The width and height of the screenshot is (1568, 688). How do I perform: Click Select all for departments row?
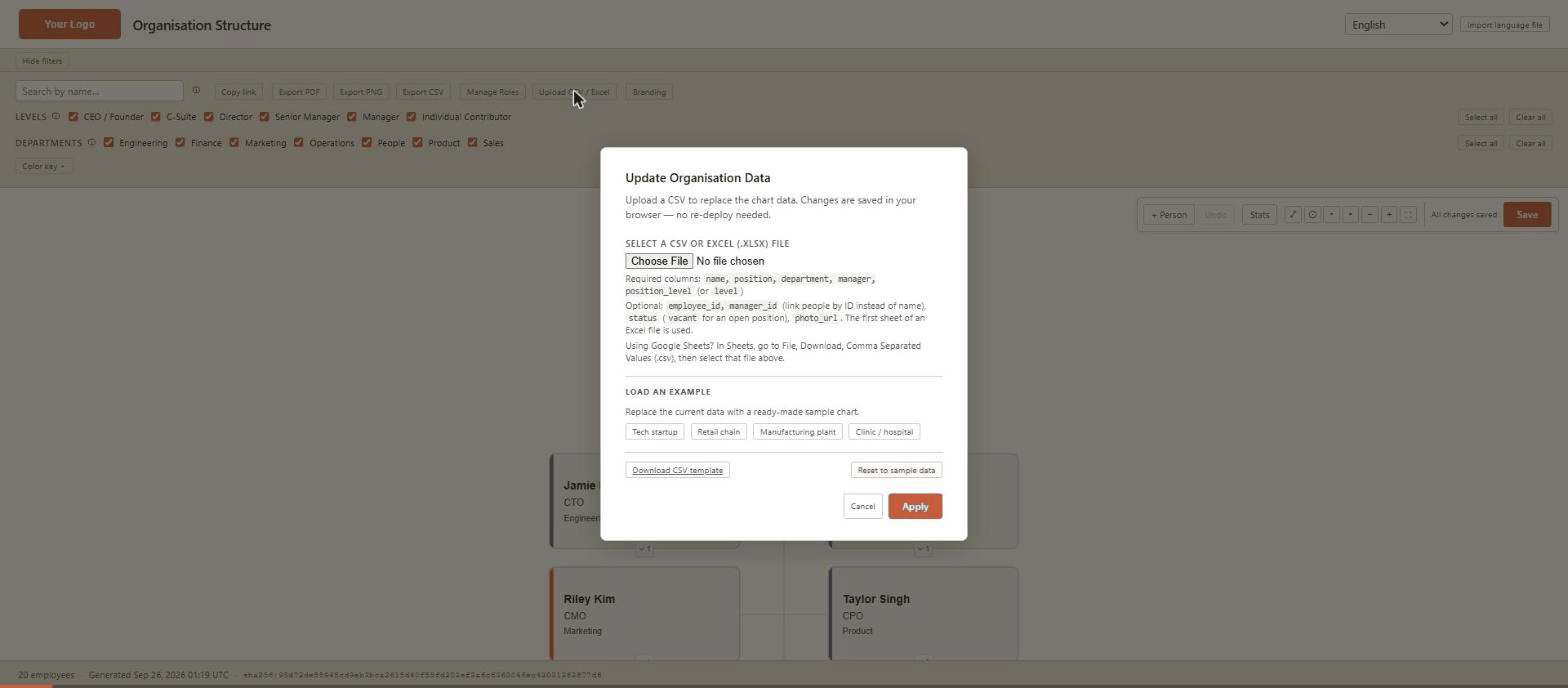coord(1481,143)
